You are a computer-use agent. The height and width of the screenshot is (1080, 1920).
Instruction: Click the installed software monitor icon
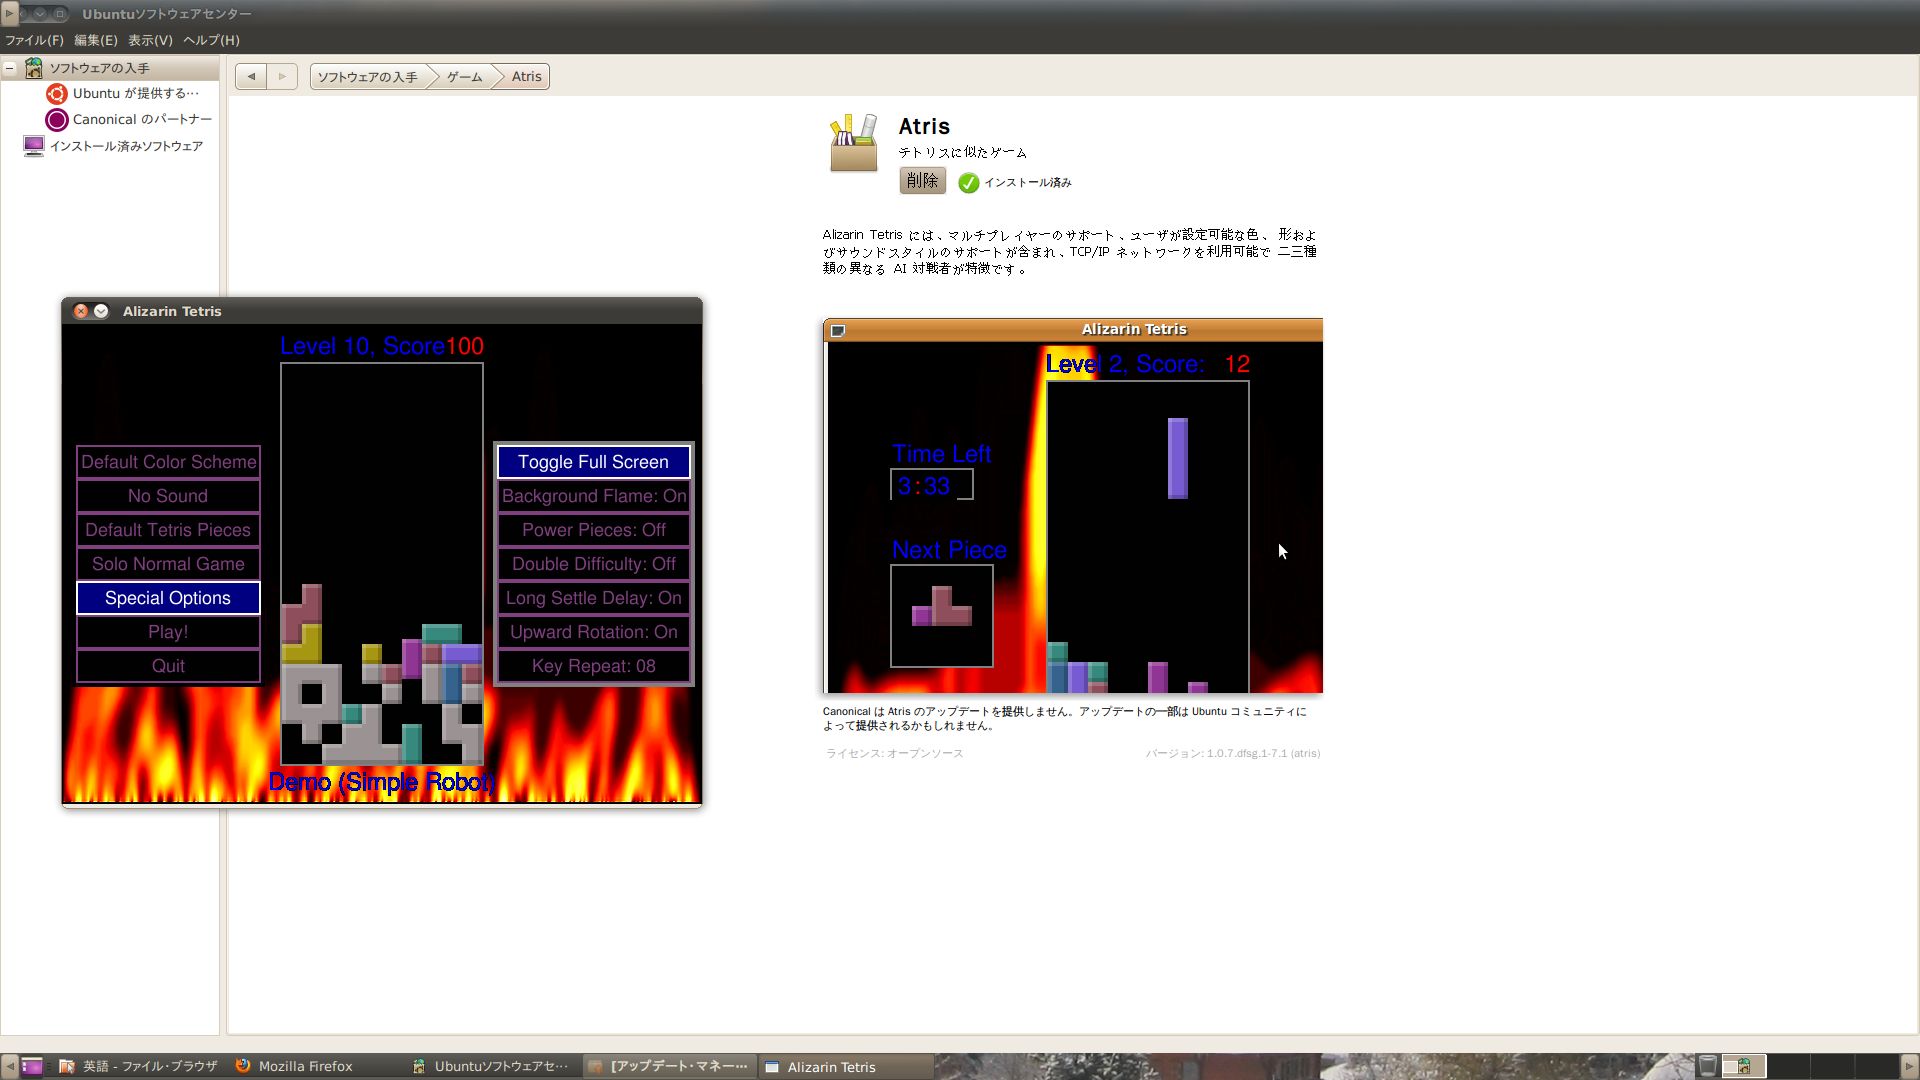(x=34, y=146)
